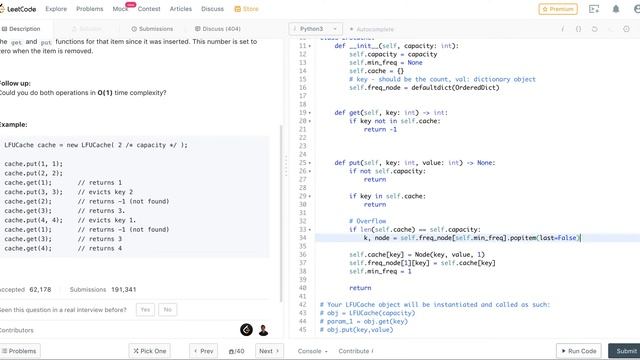This screenshot has width=640, height=360.
Task: Collapse the code fold at line 29
Action: 310,196
